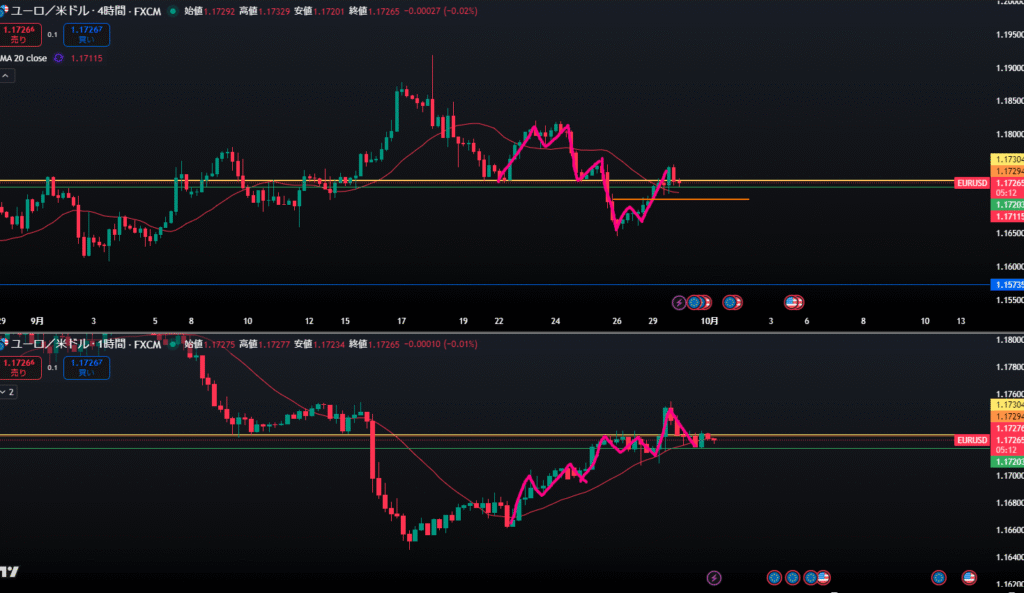Viewport: 1024px width, 593px height.
Task: Click the yellow 1.17304 price label on 4-hour axis
Action: (x=1006, y=159)
